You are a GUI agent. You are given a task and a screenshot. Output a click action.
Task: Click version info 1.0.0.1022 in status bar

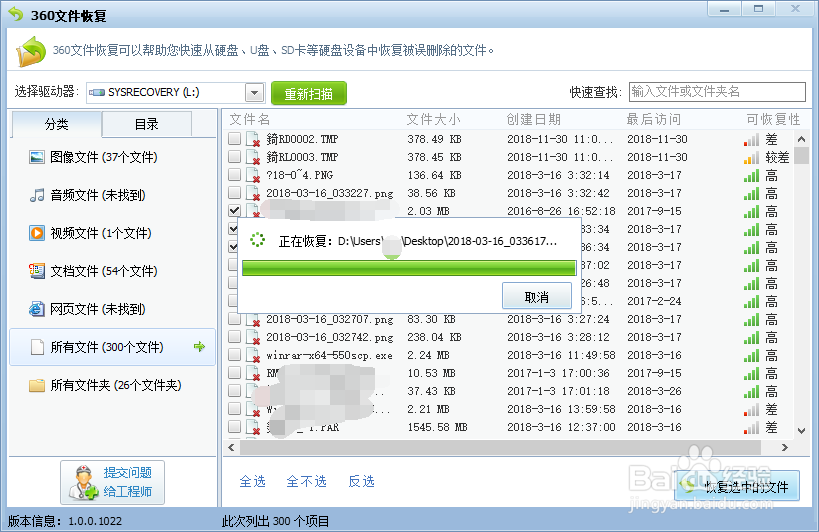click(x=65, y=521)
